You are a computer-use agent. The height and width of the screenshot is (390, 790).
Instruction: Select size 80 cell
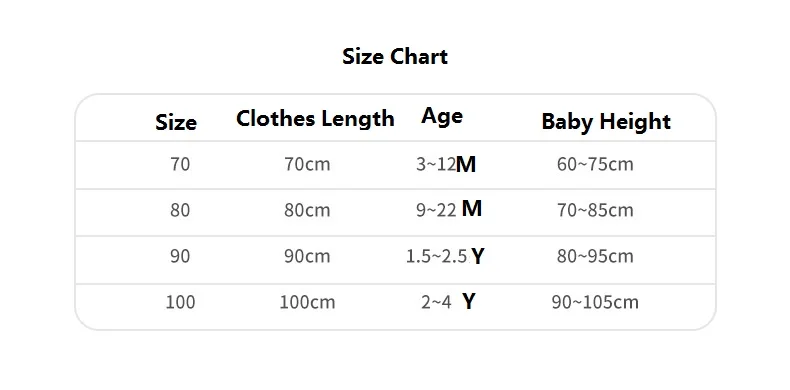pyautogui.click(x=180, y=210)
